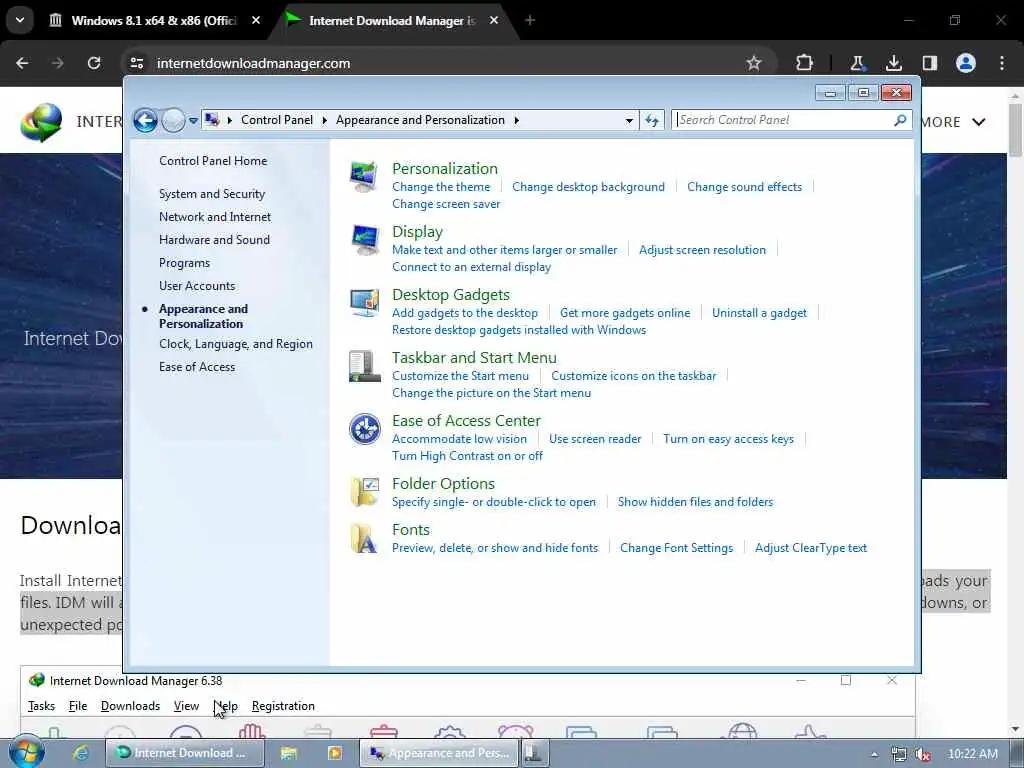This screenshot has height=768, width=1024.
Task: Launch Internet Explorer from the taskbar
Action: (81, 753)
